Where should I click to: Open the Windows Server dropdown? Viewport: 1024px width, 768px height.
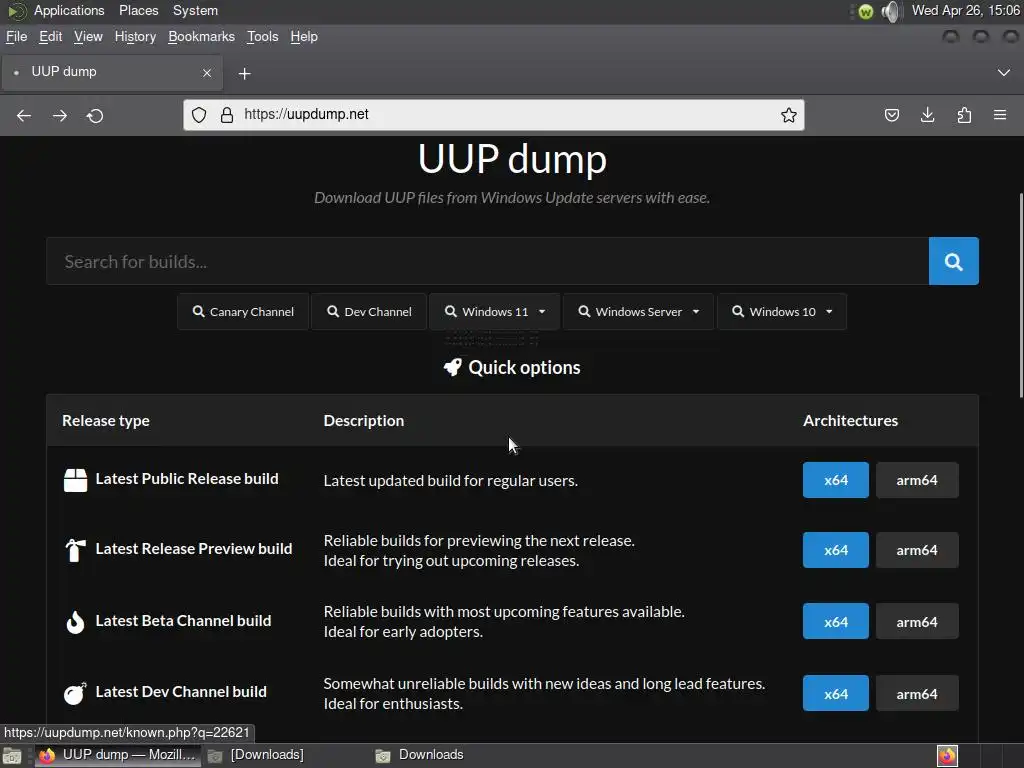pyautogui.click(x=638, y=312)
